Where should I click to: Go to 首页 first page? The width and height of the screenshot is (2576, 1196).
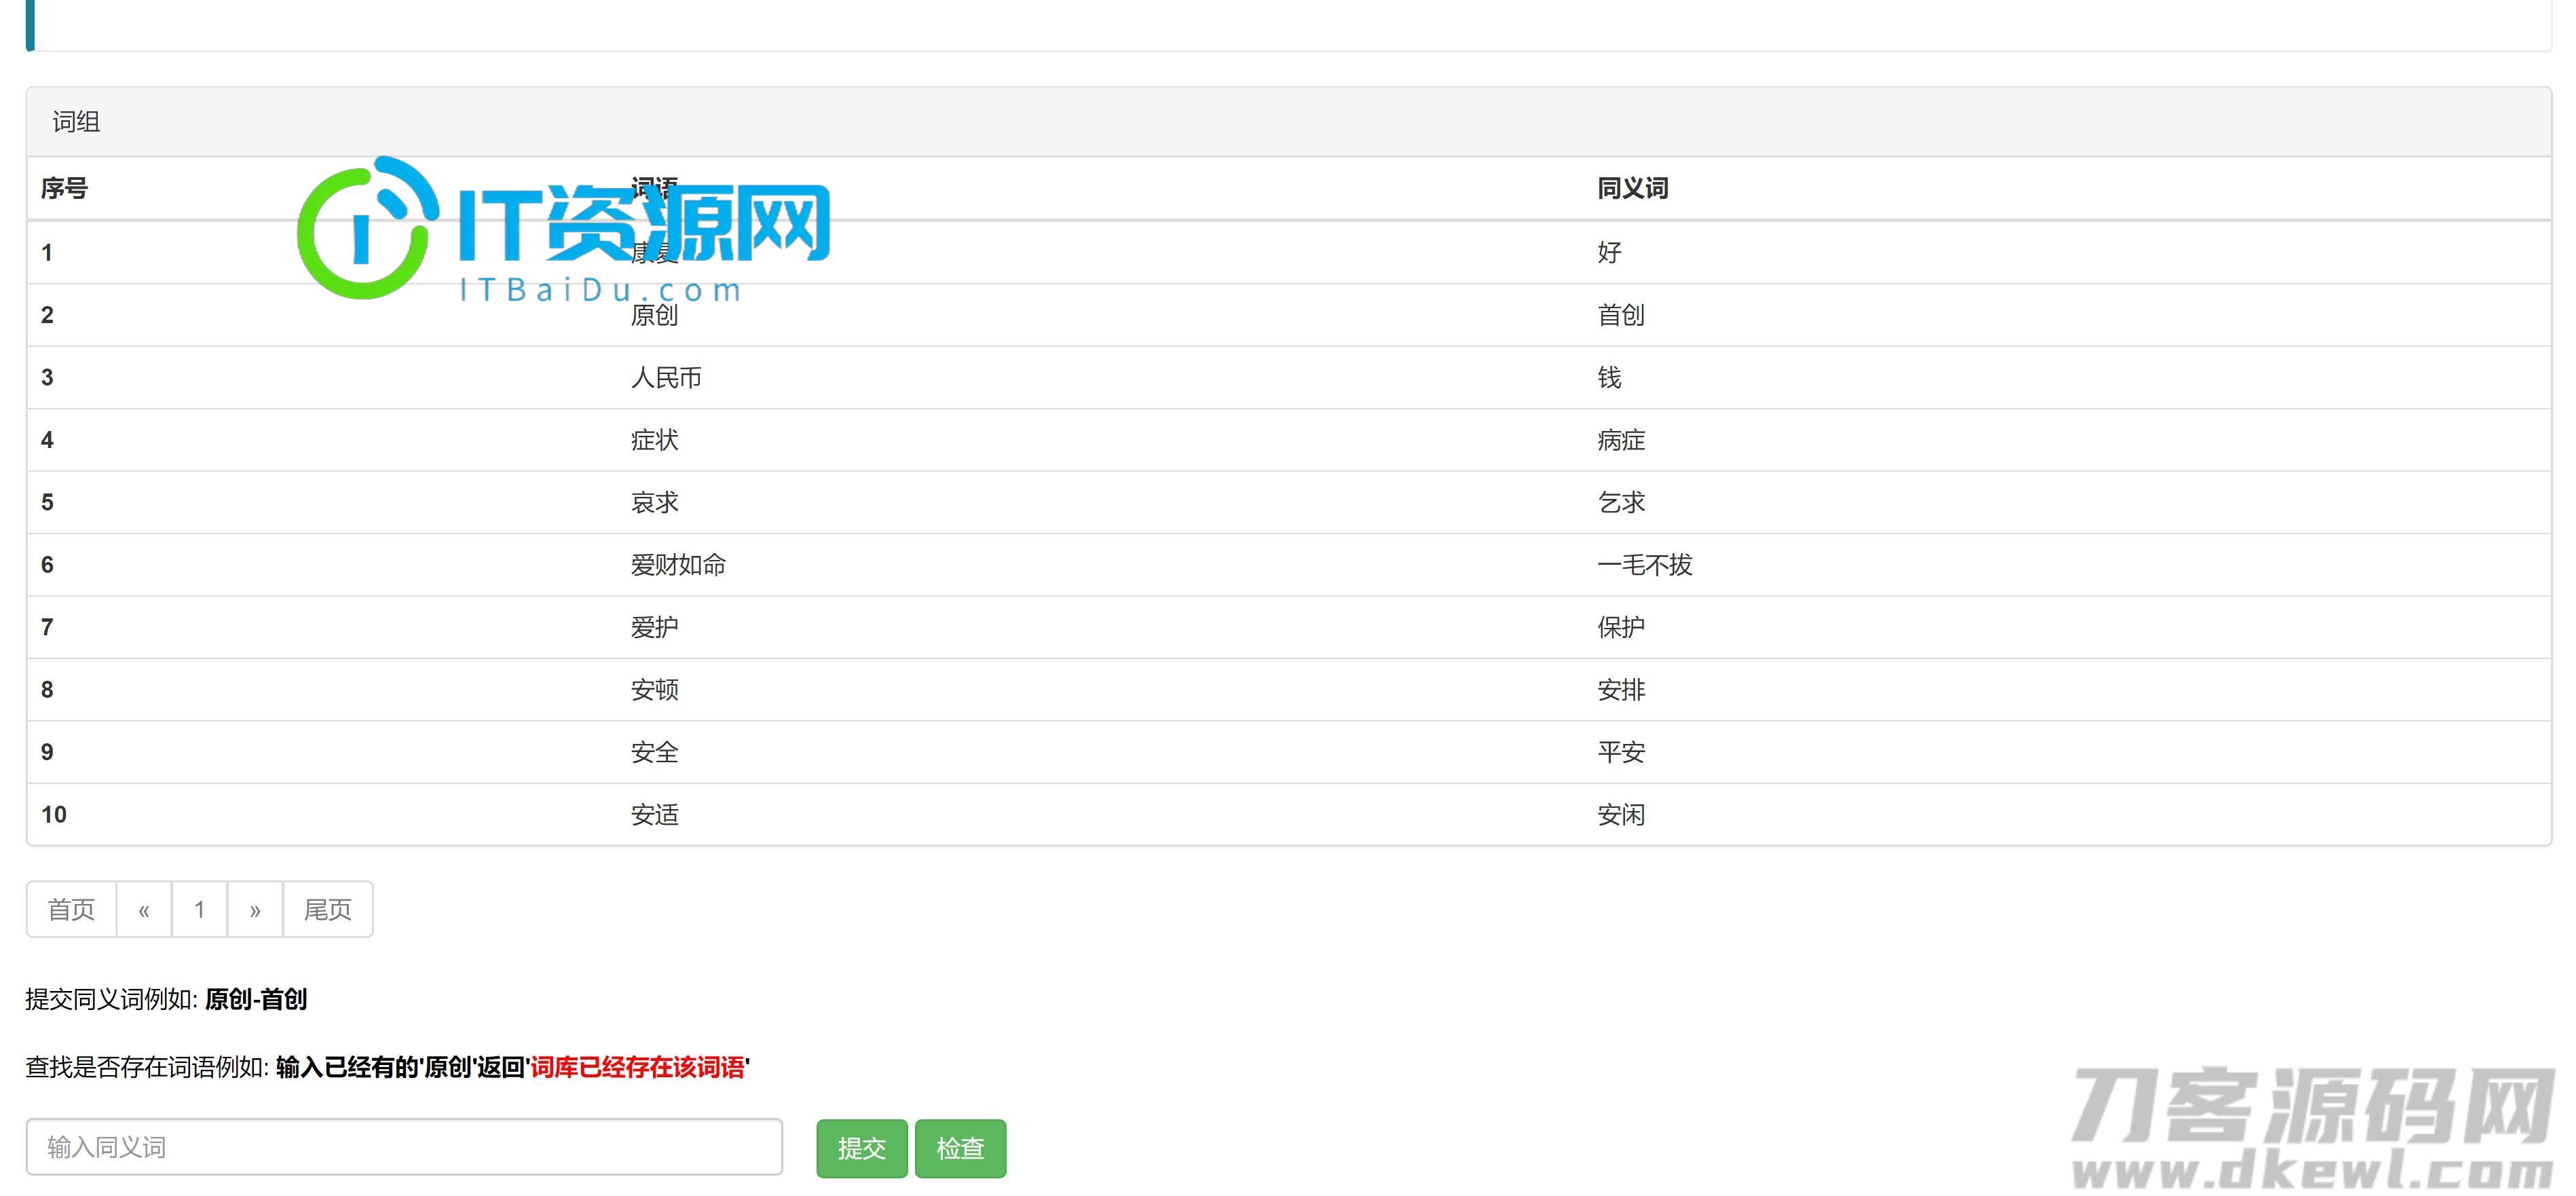[x=71, y=909]
